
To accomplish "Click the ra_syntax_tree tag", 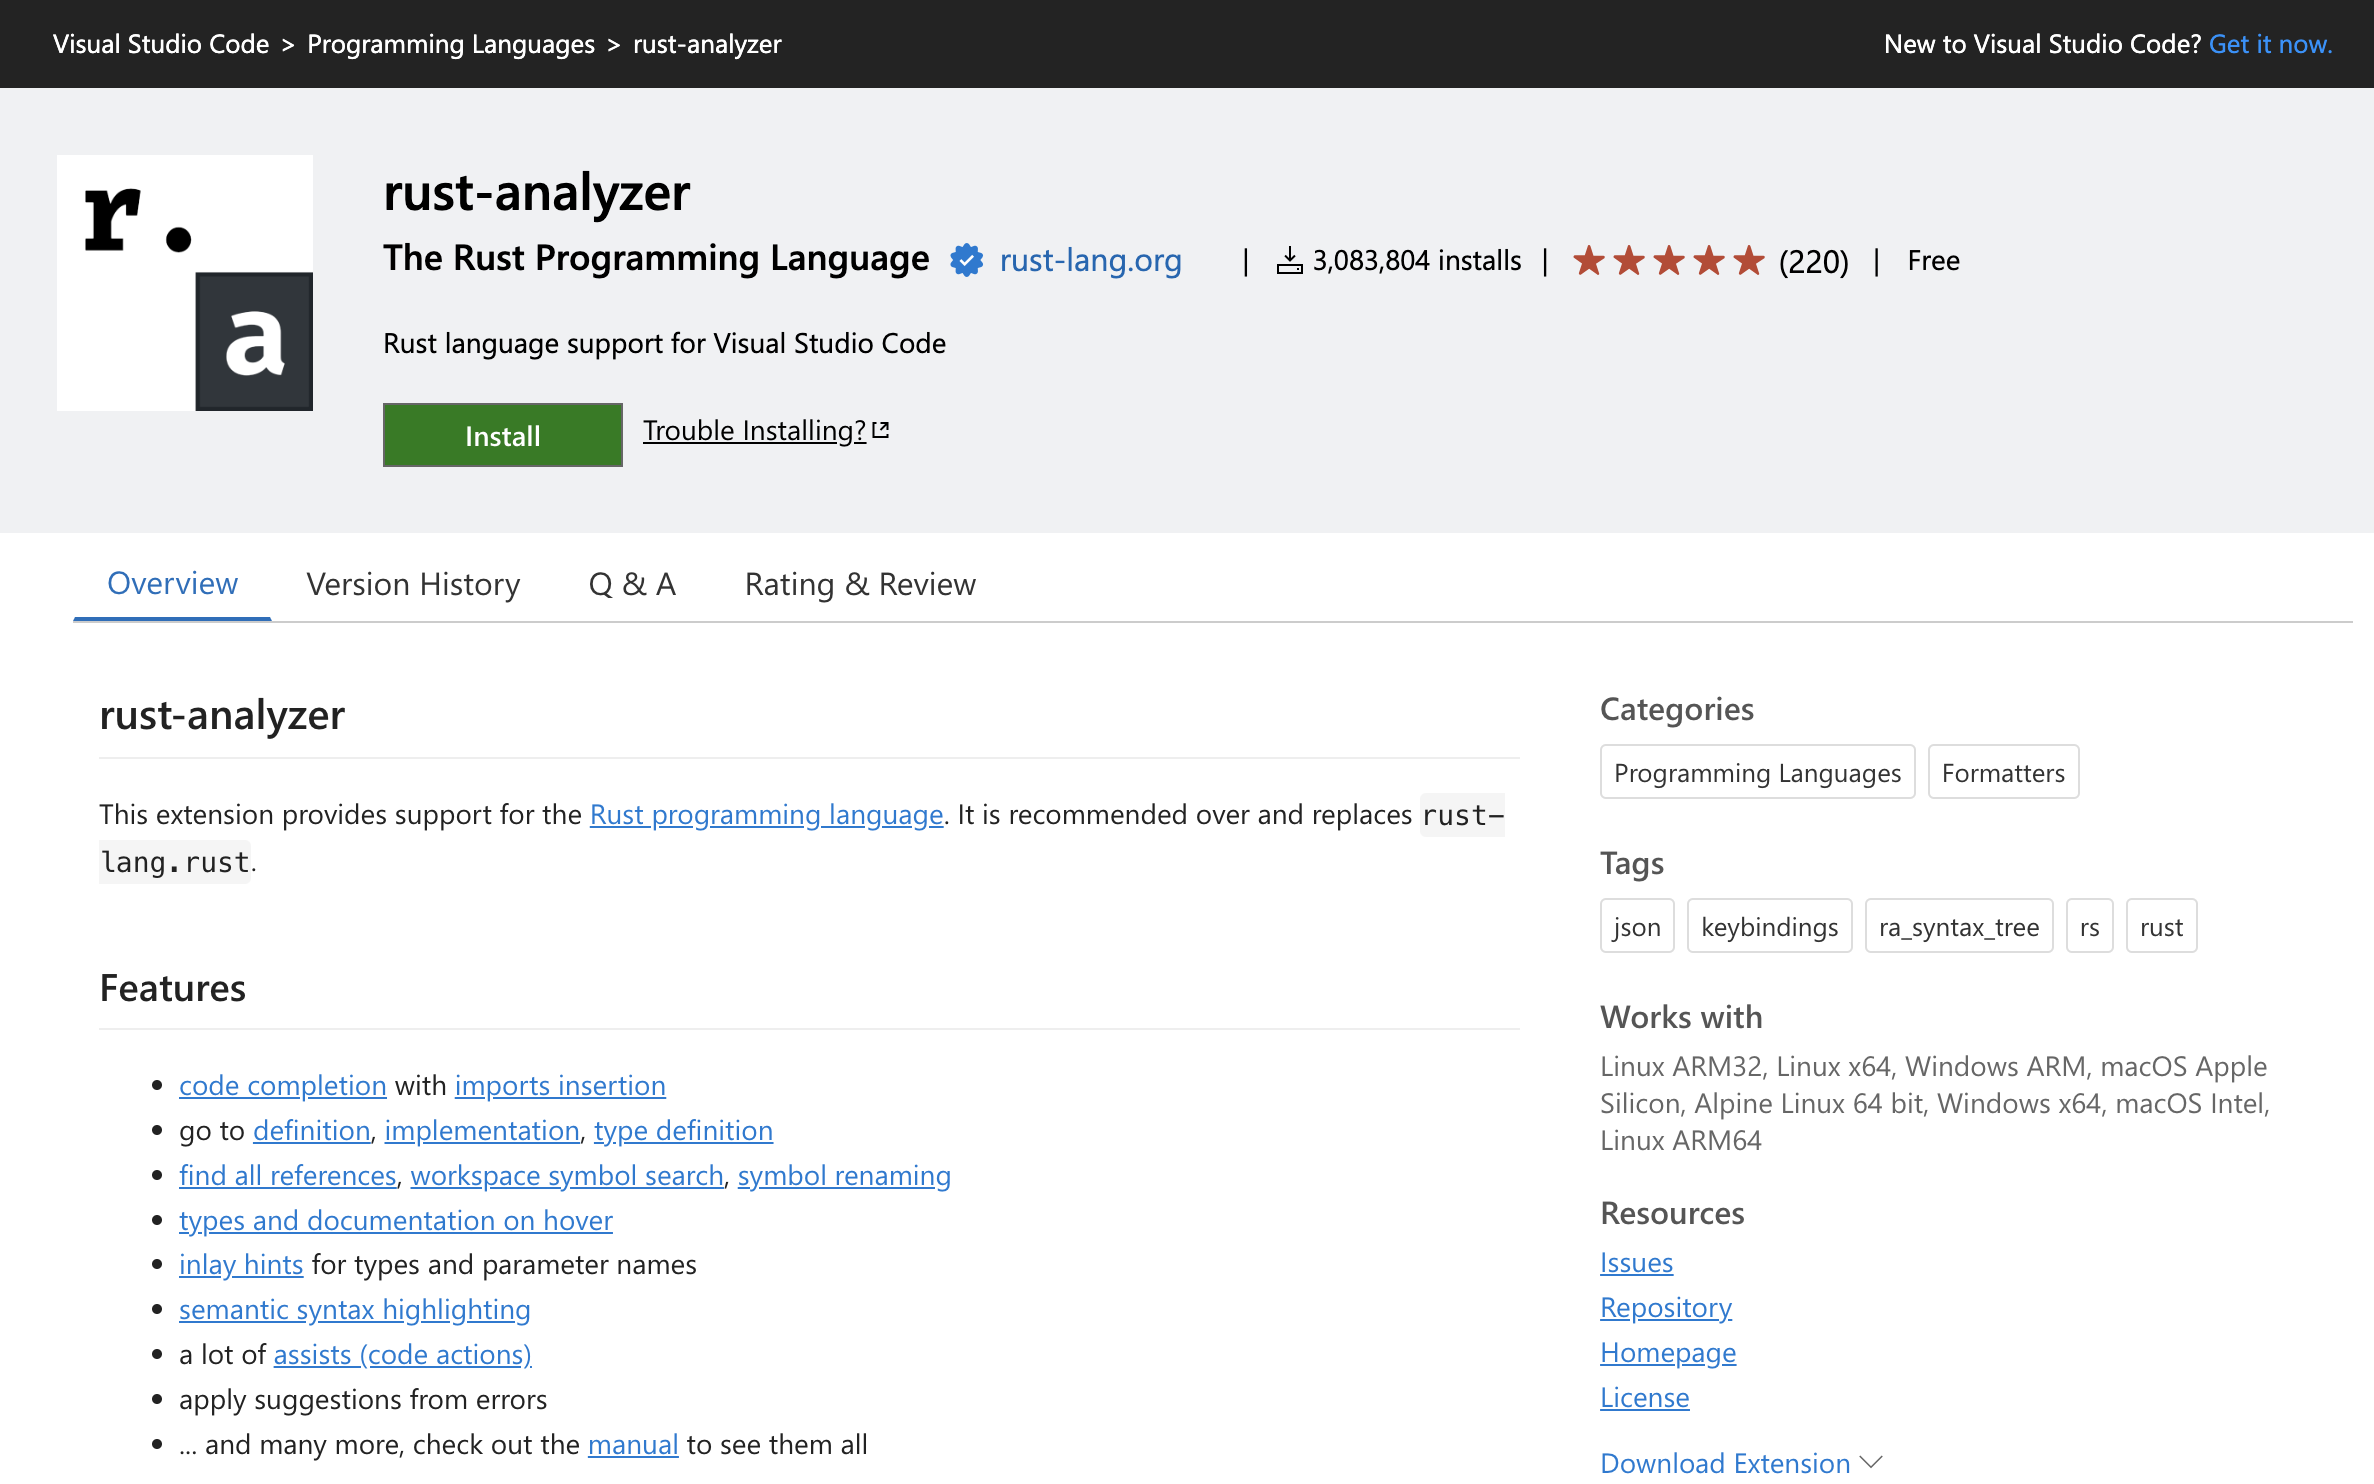I will click(1958, 926).
